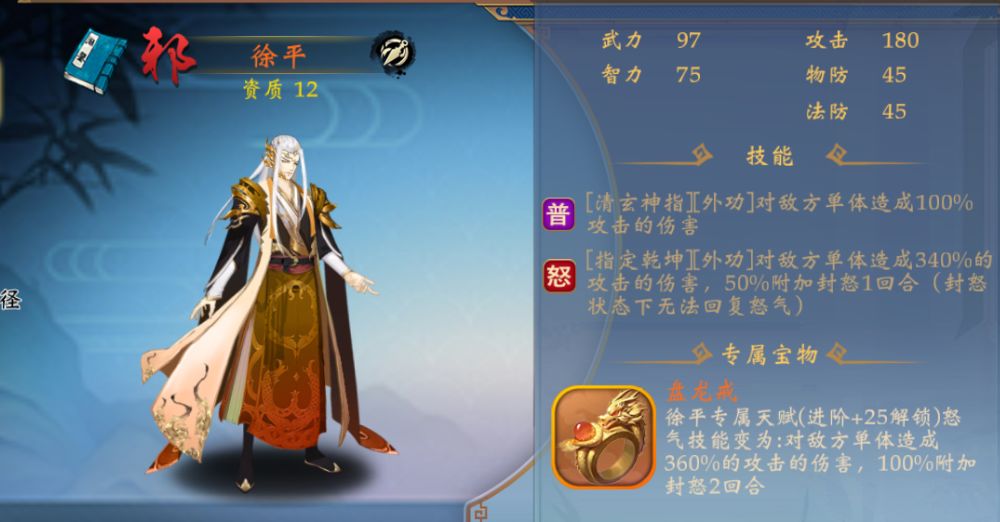Click the red 邪 faction emblem
This screenshot has width=1000, height=522.
tap(167, 55)
